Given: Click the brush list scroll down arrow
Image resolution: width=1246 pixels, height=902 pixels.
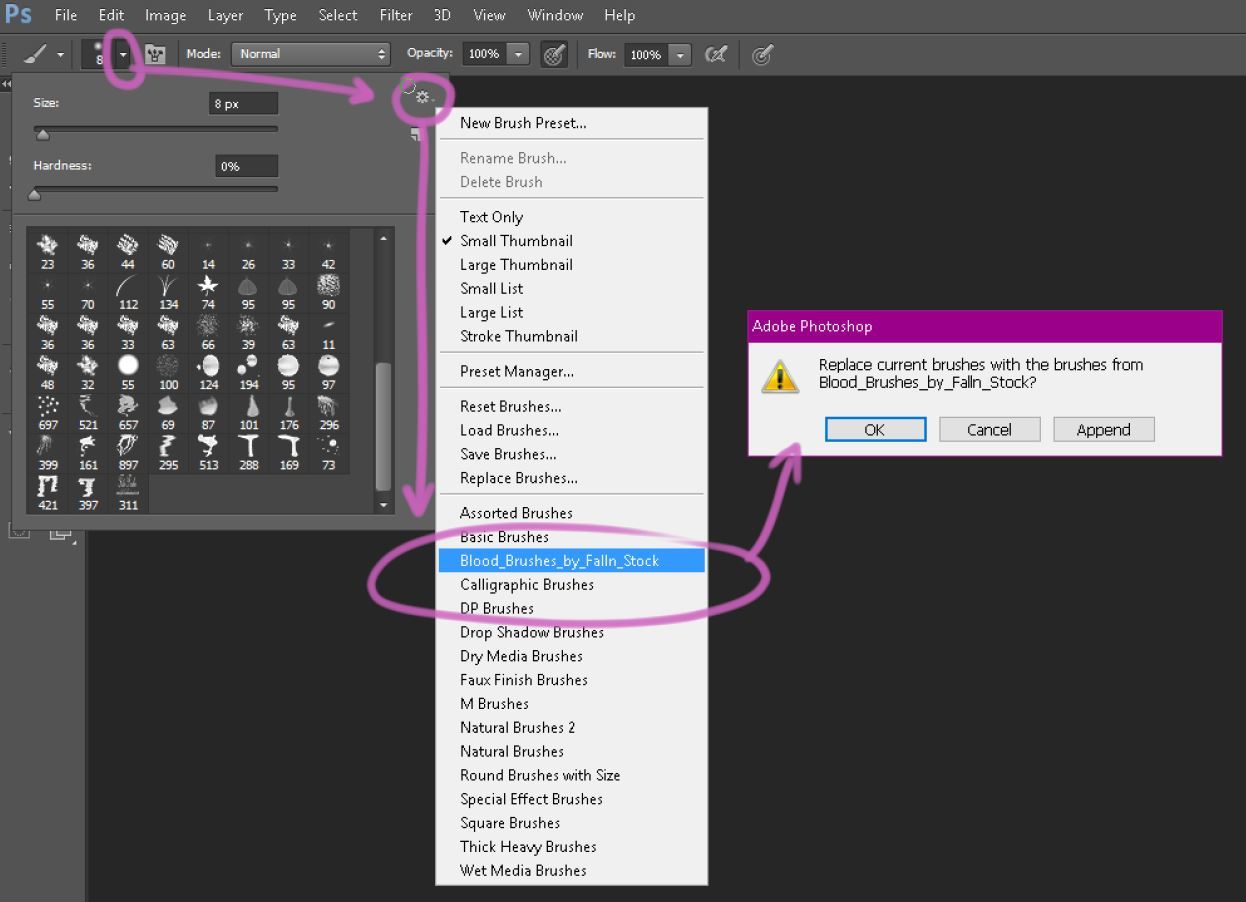Looking at the screenshot, I should [x=383, y=505].
